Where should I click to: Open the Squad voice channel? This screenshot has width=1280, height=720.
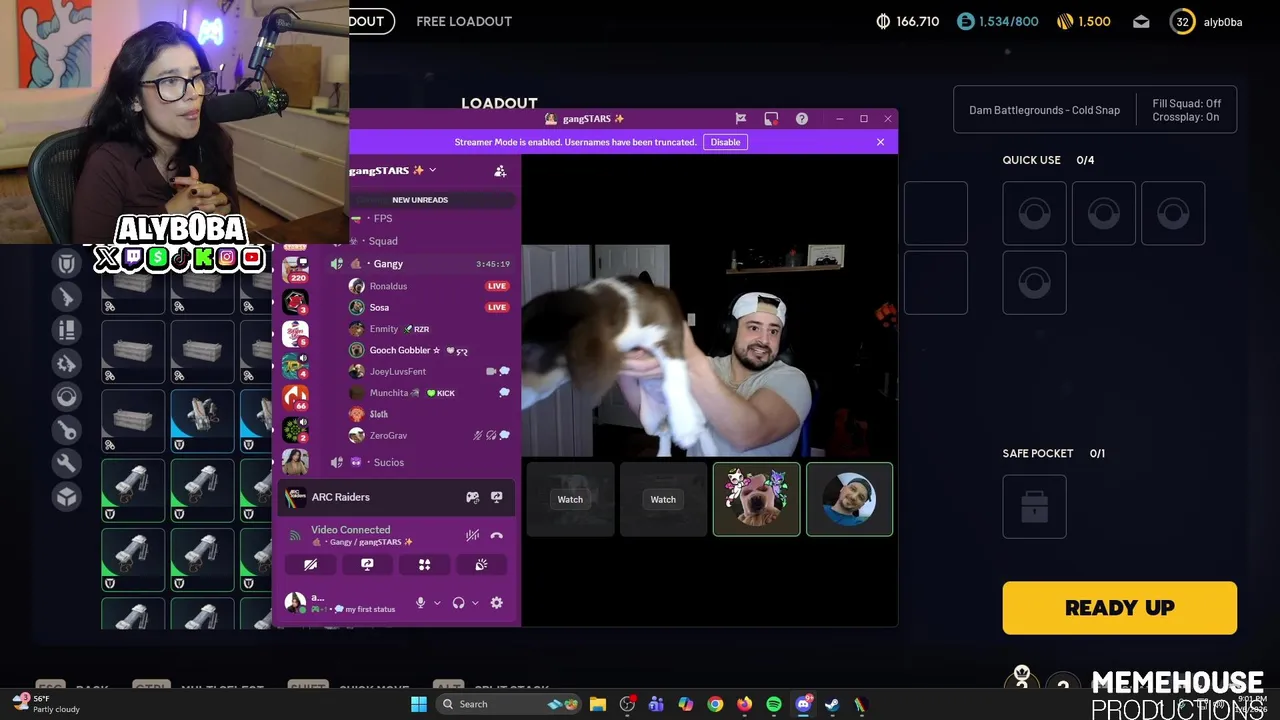coord(383,241)
